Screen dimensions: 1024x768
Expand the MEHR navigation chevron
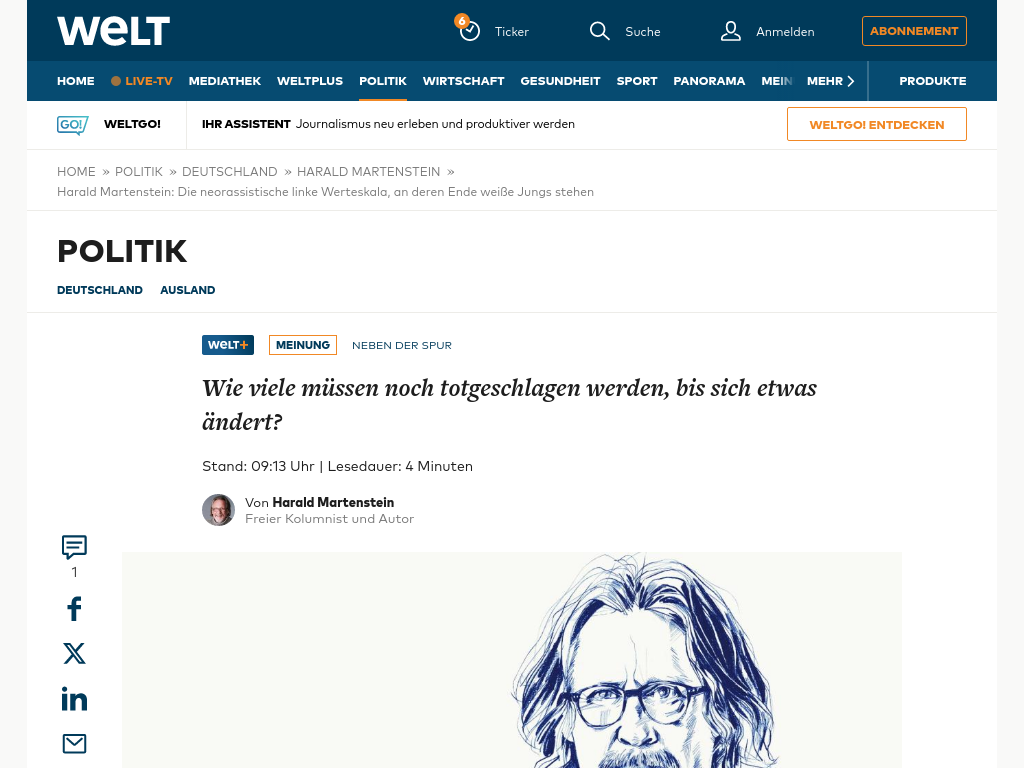click(x=850, y=81)
